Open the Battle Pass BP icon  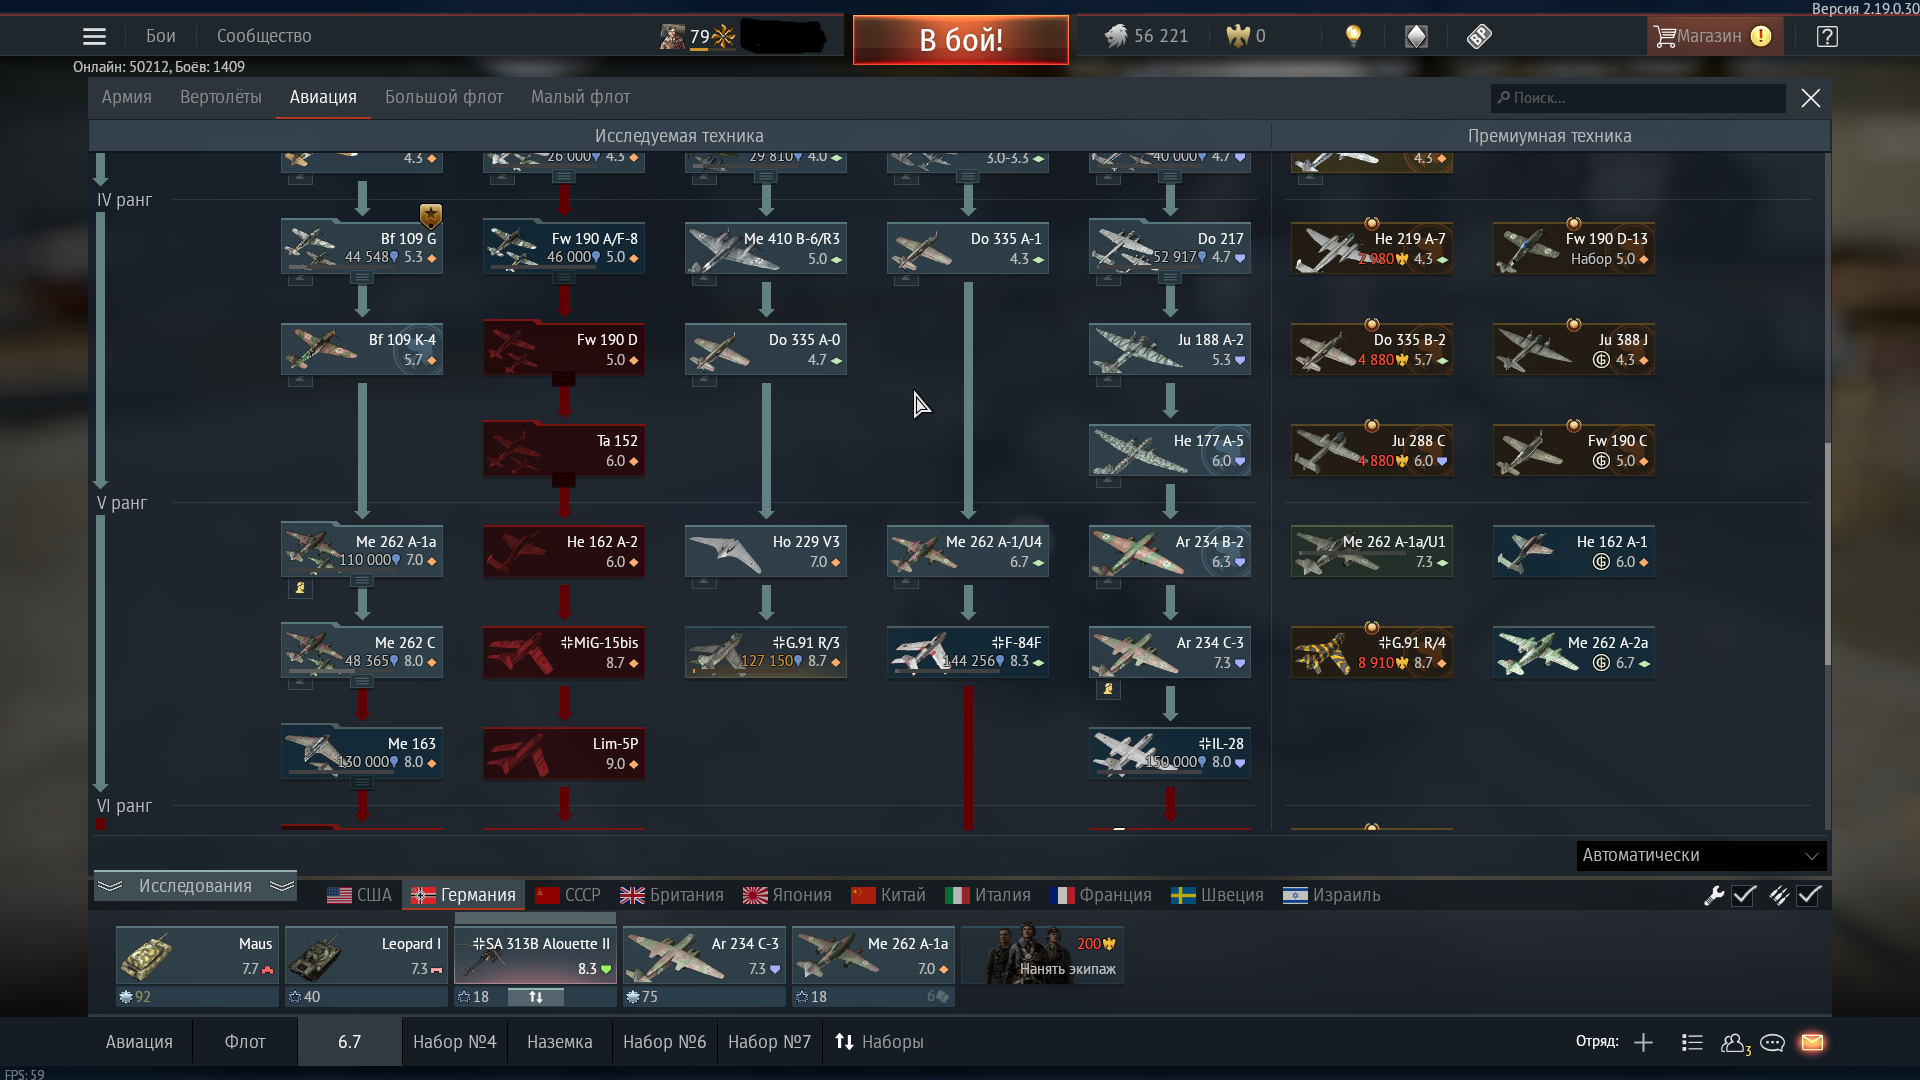pos(1479,36)
